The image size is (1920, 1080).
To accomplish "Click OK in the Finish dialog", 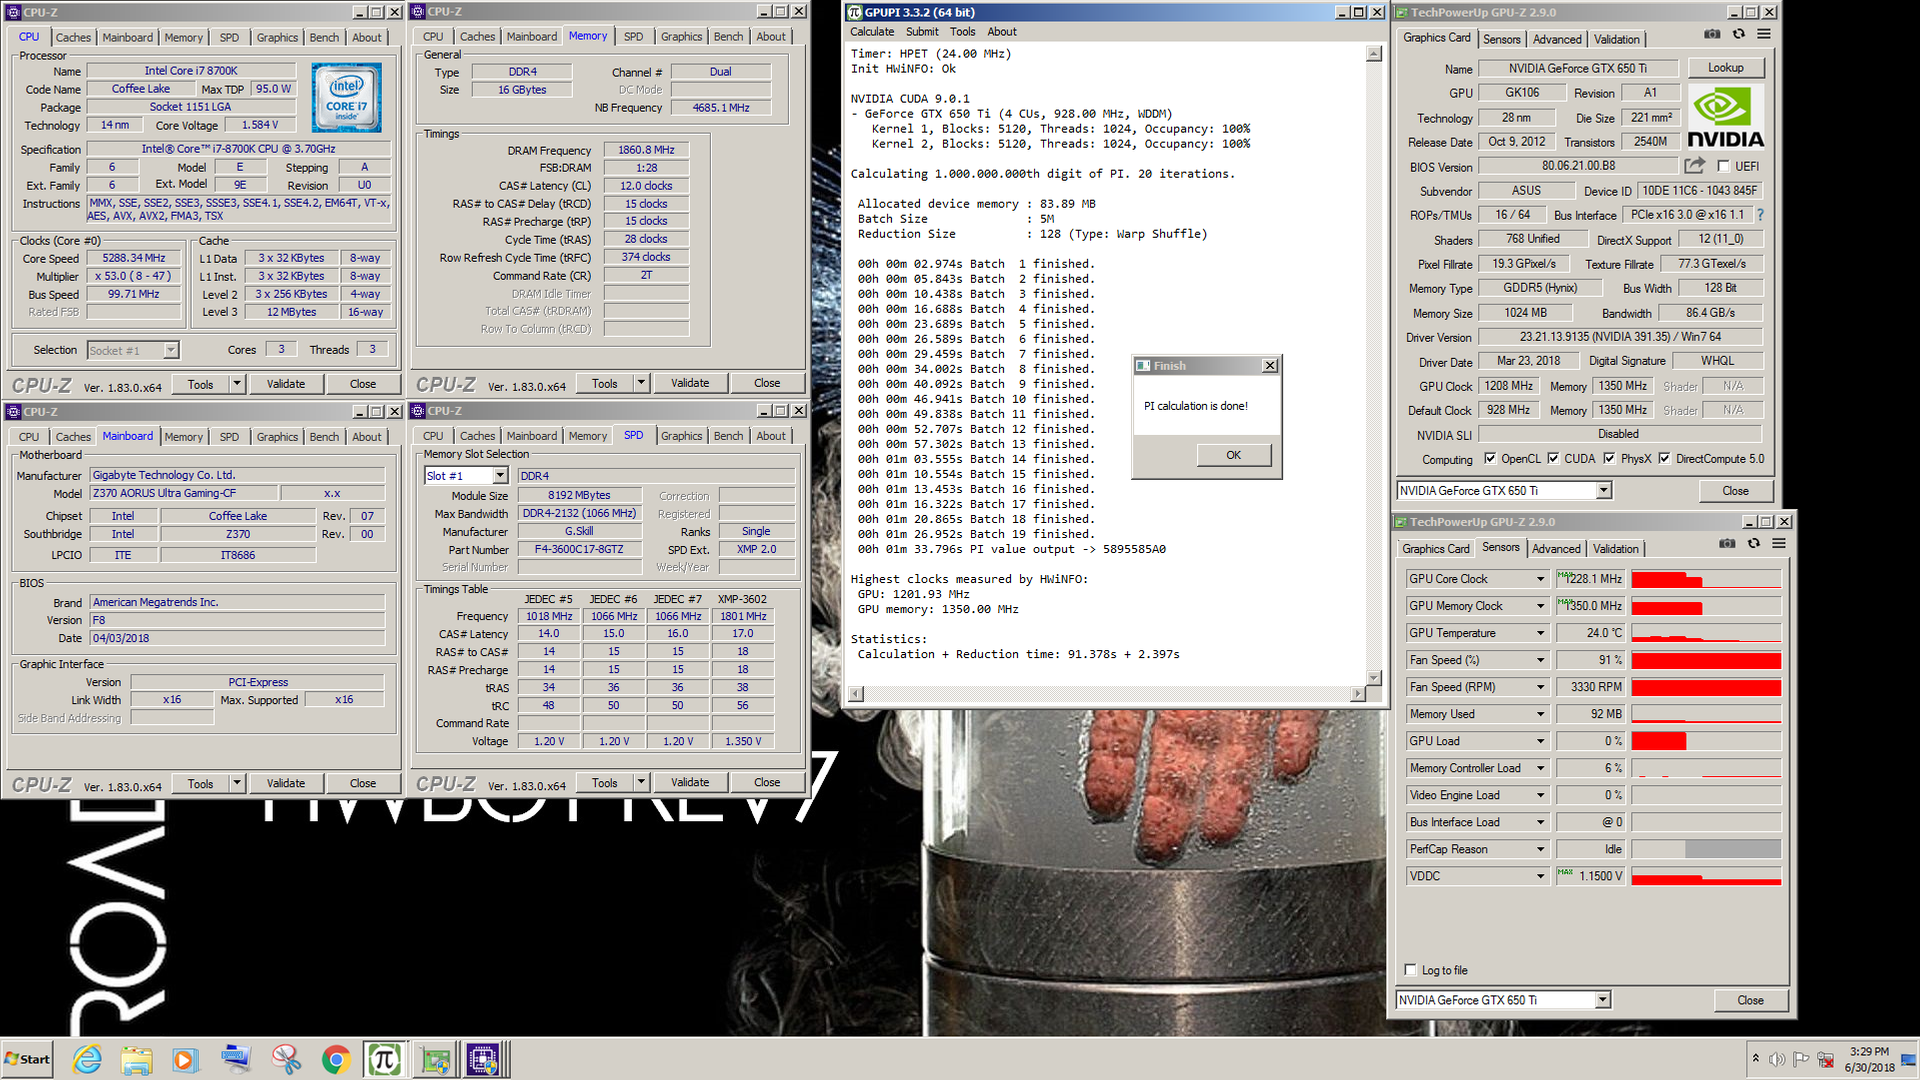I will point(1234,455).
